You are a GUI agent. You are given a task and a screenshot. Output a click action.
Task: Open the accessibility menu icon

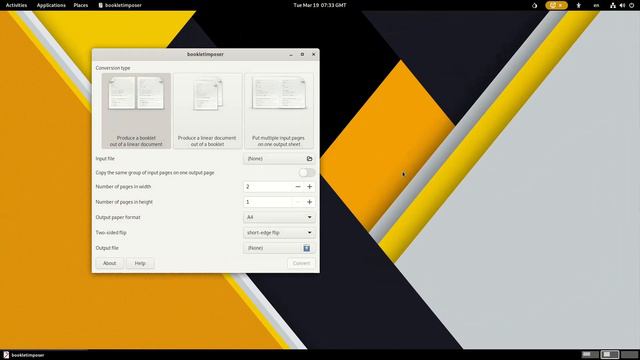click(578, 5)
